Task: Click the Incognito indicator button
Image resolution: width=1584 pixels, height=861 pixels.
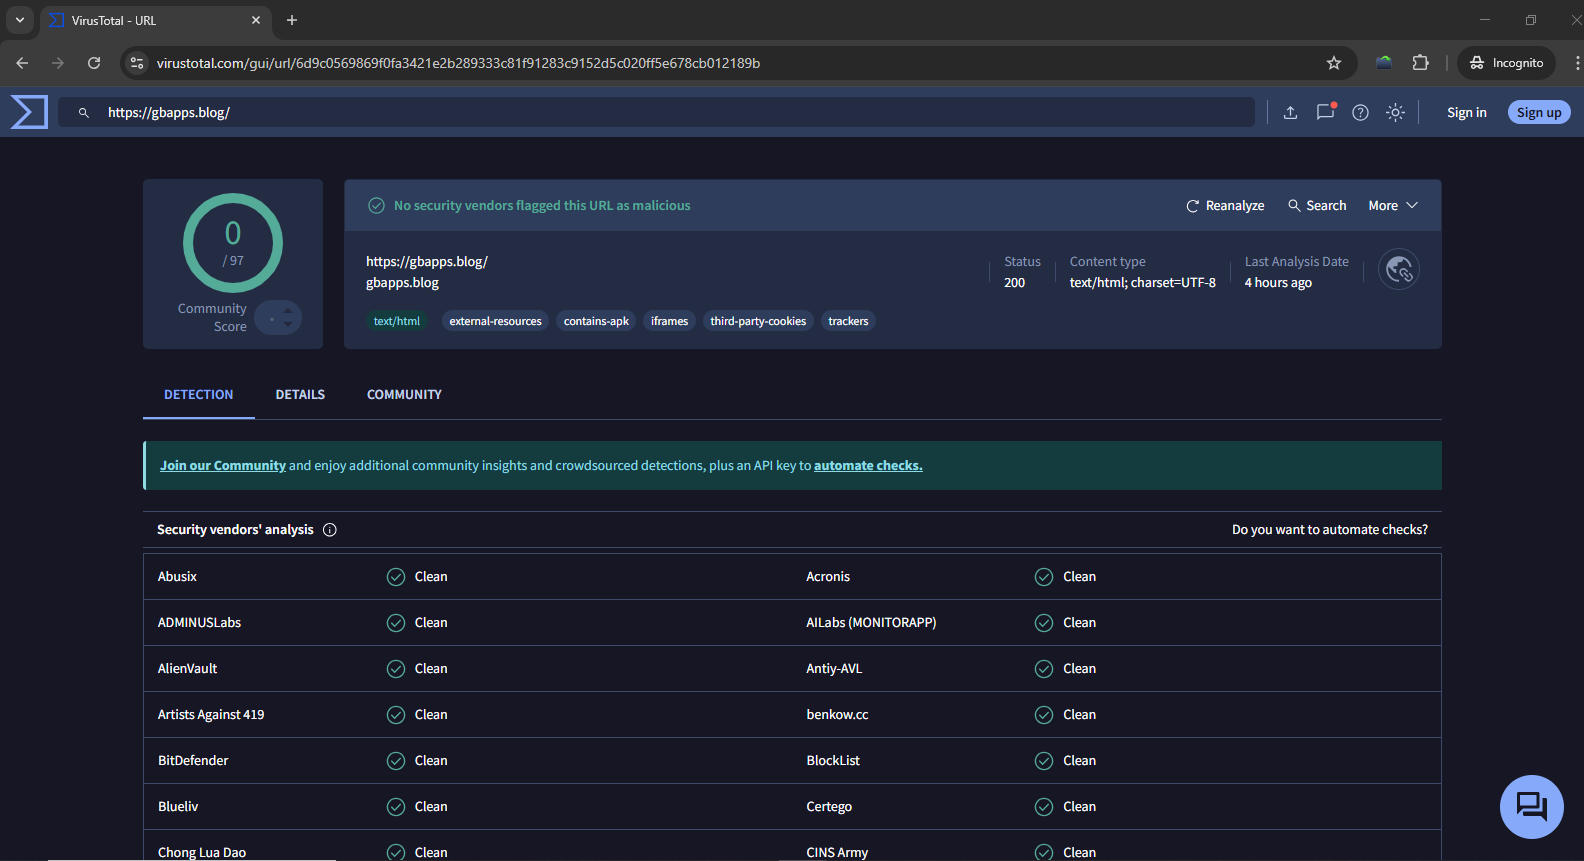Action: [x=1506, y=63]
